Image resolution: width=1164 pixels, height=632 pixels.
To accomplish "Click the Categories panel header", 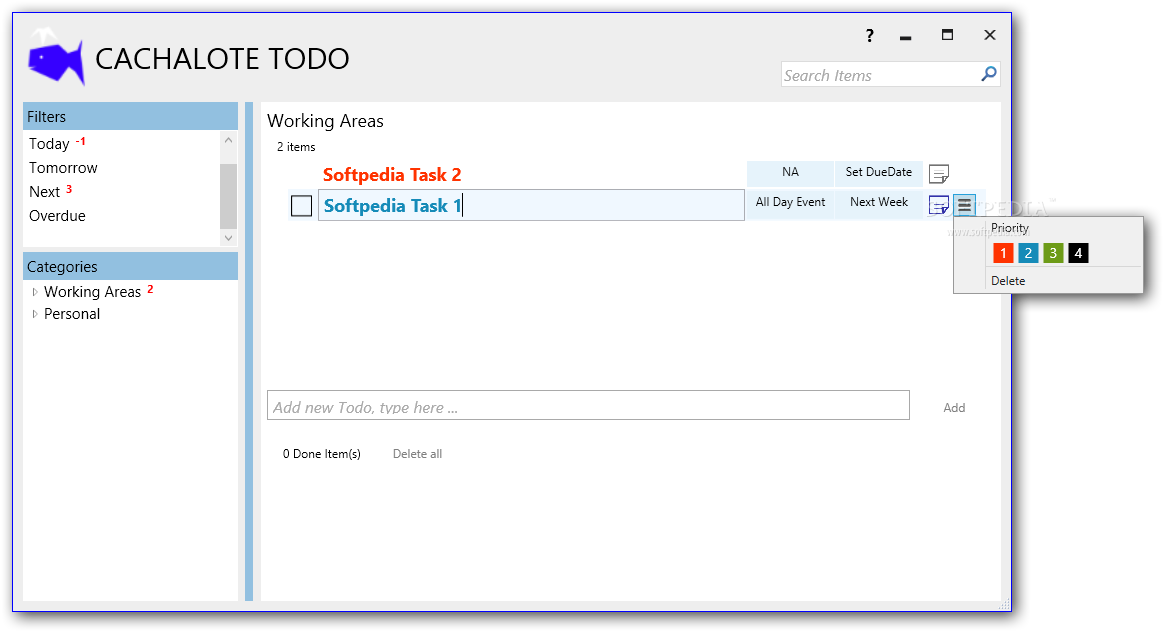I will click(x=130, y=267).
